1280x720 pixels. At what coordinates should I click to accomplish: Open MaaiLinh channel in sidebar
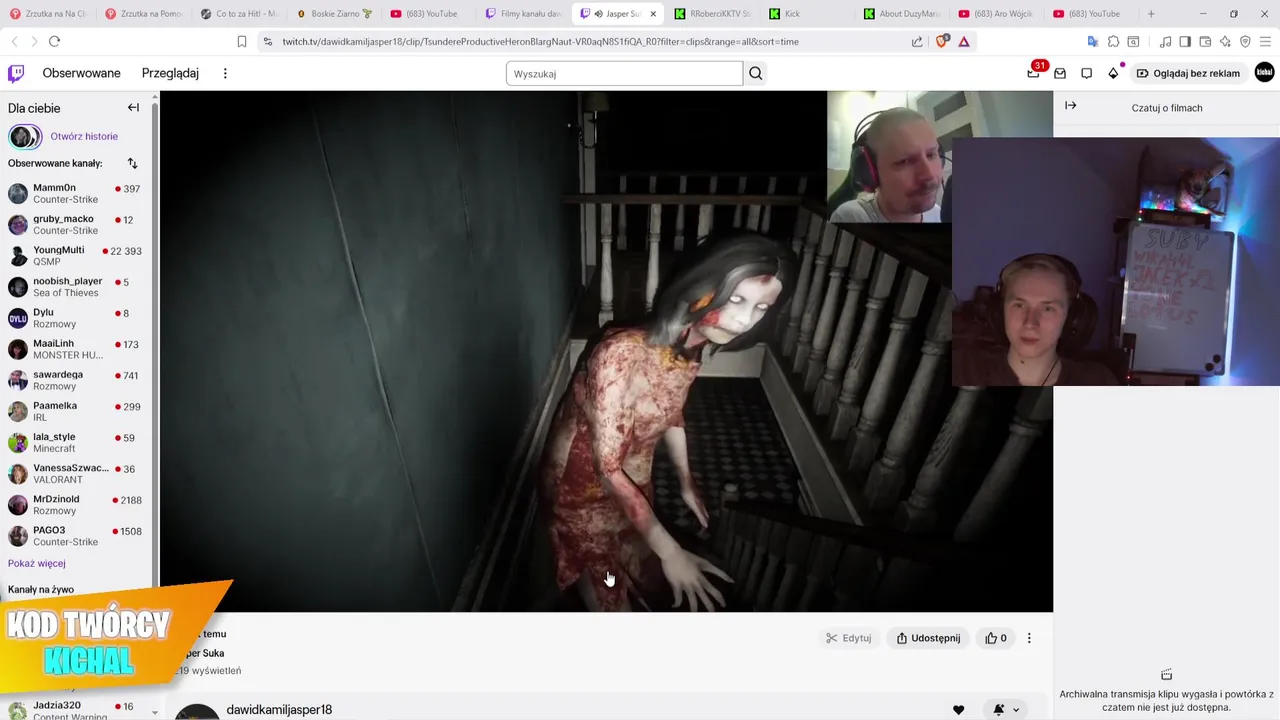coord(75,349)
